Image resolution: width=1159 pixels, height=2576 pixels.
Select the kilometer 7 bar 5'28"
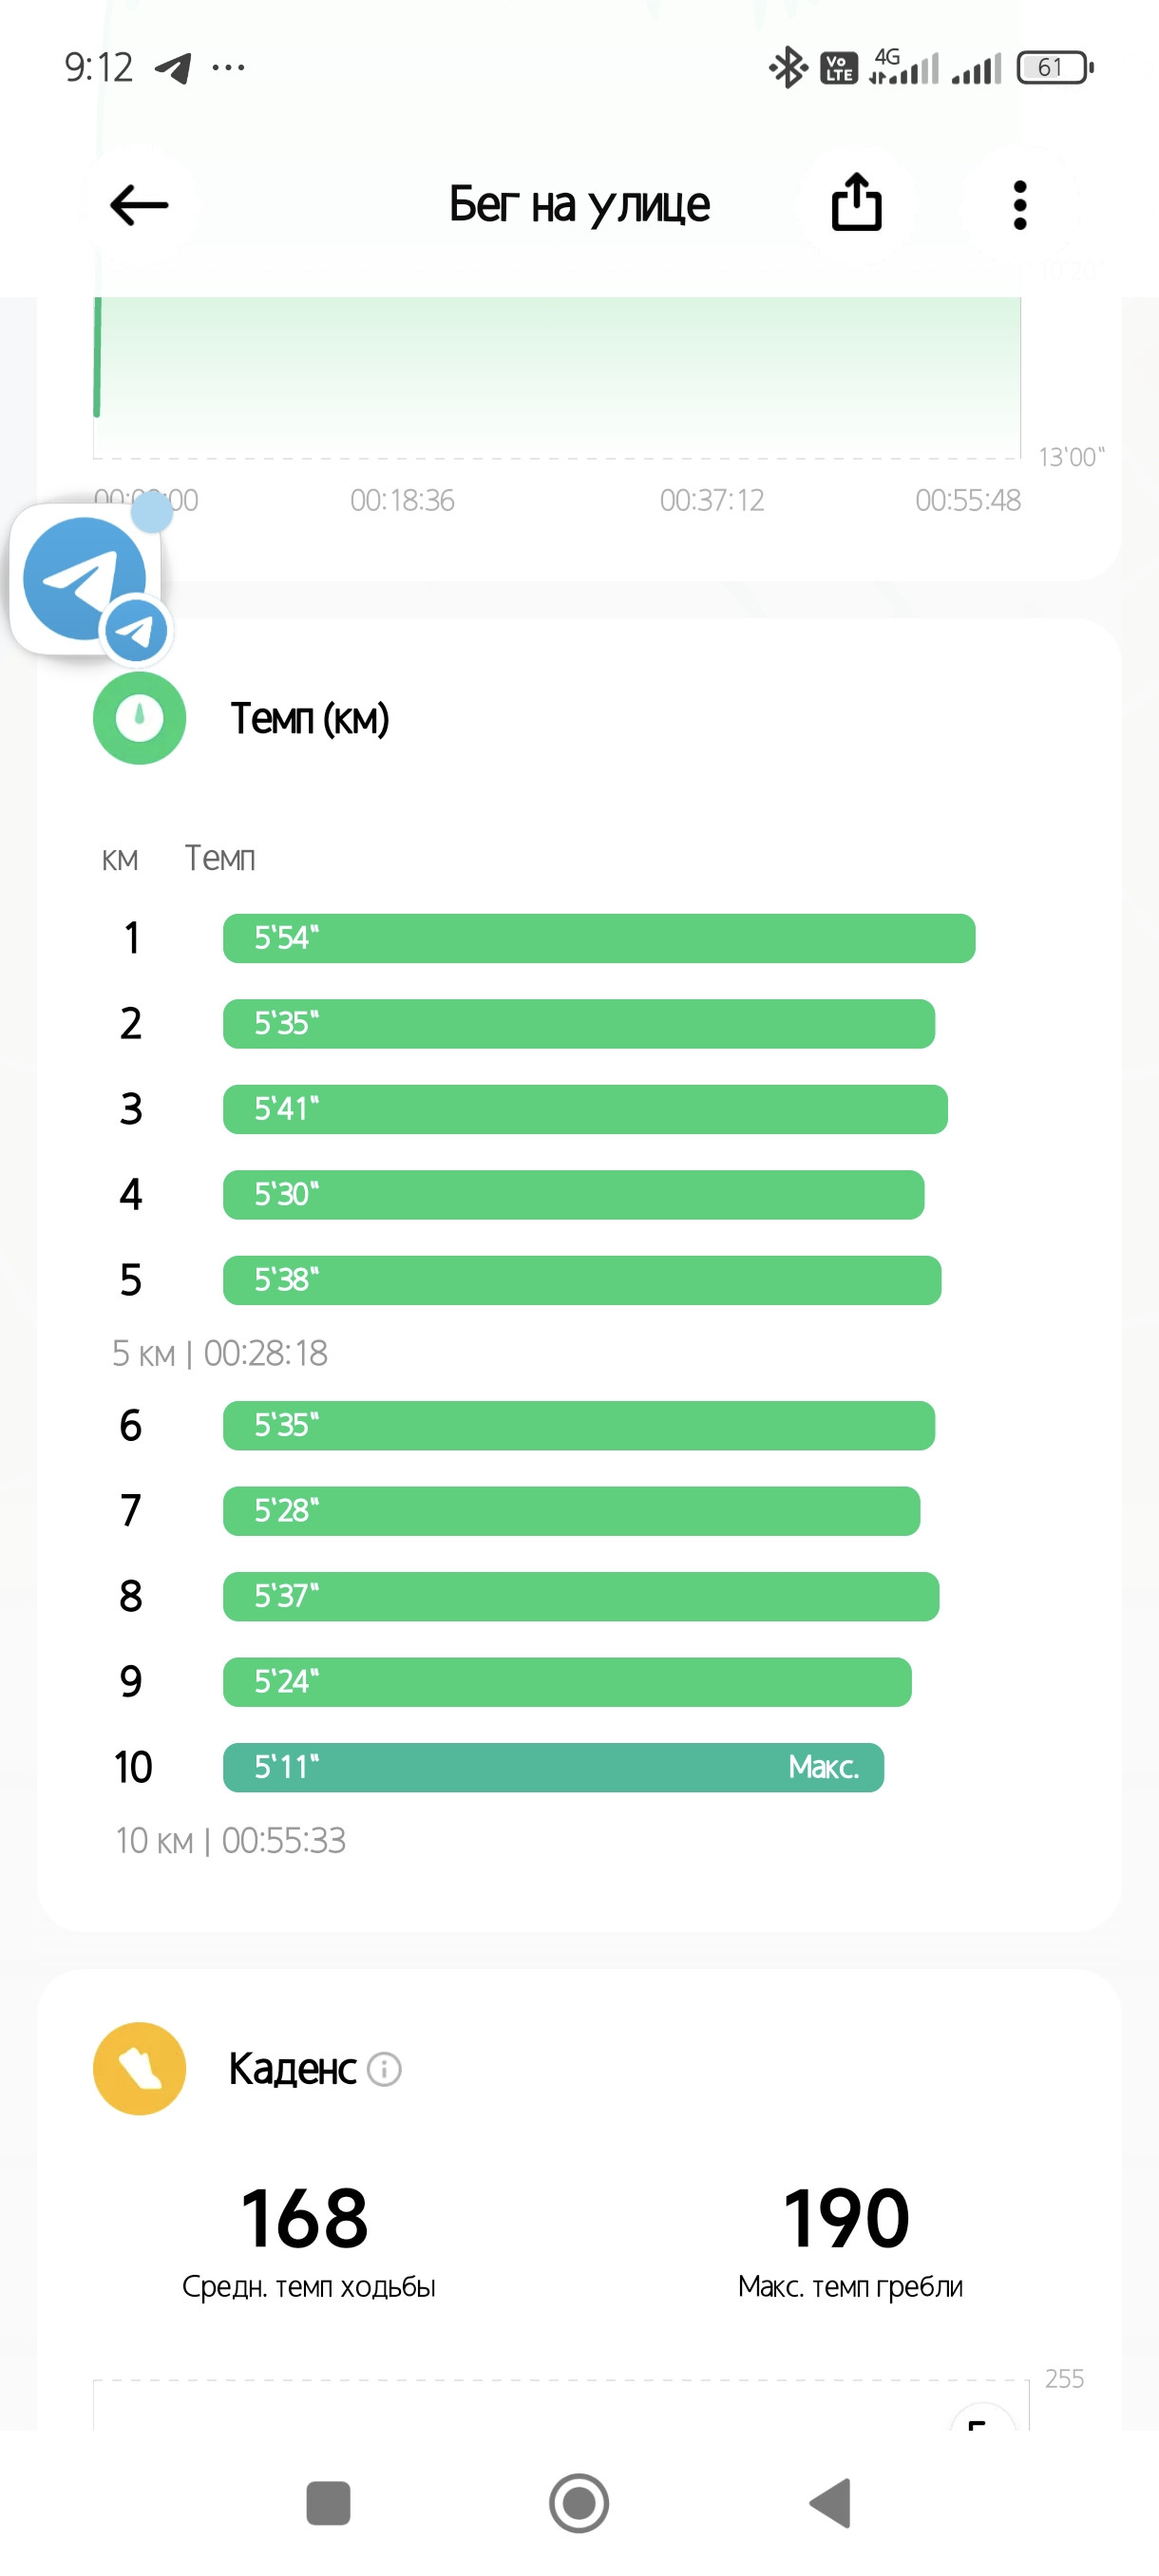coord(571,1510)
